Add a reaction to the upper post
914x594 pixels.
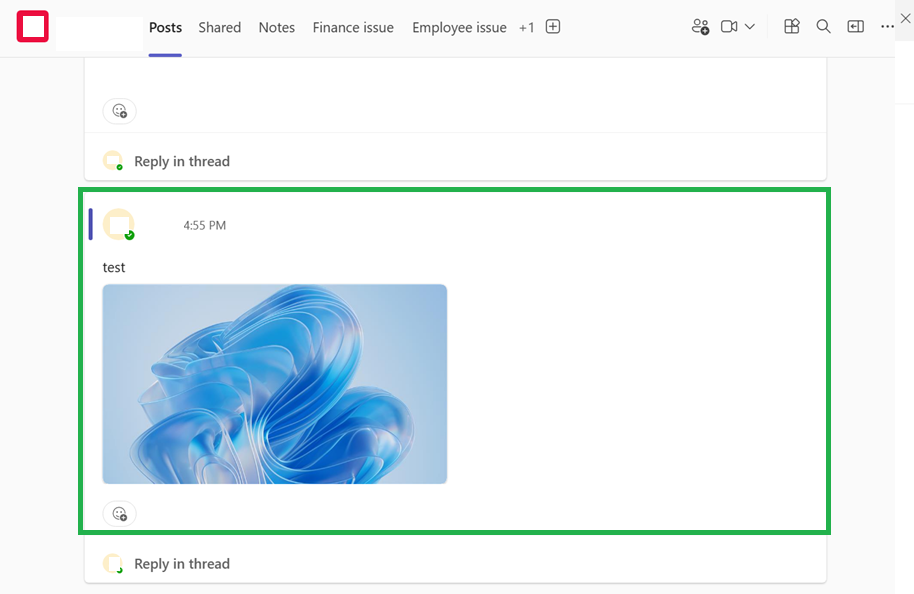point(119,111)
